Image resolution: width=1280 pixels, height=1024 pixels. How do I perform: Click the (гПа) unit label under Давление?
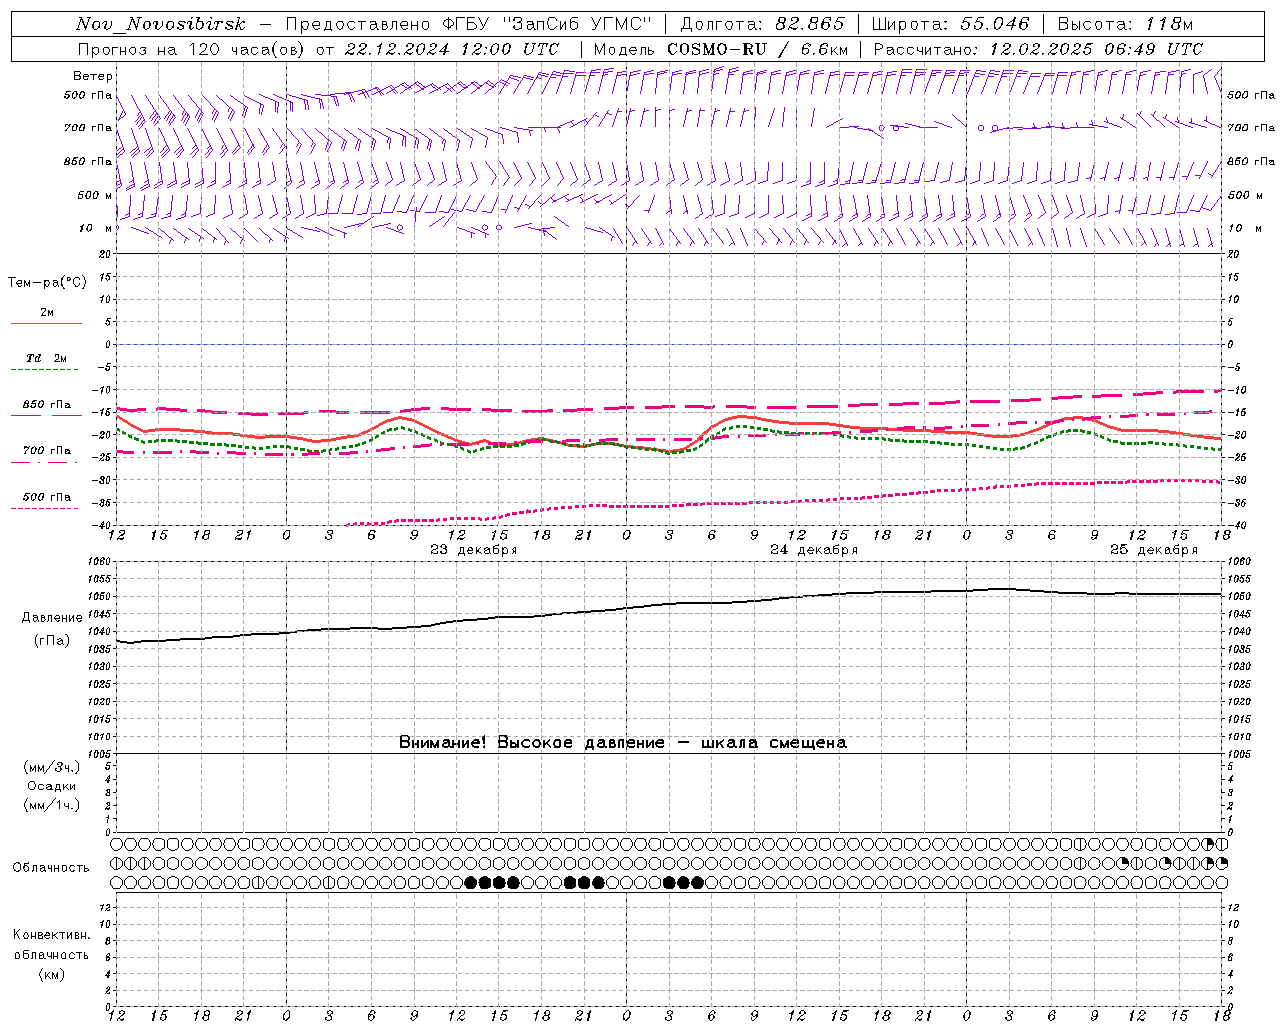tap(52, 641)
